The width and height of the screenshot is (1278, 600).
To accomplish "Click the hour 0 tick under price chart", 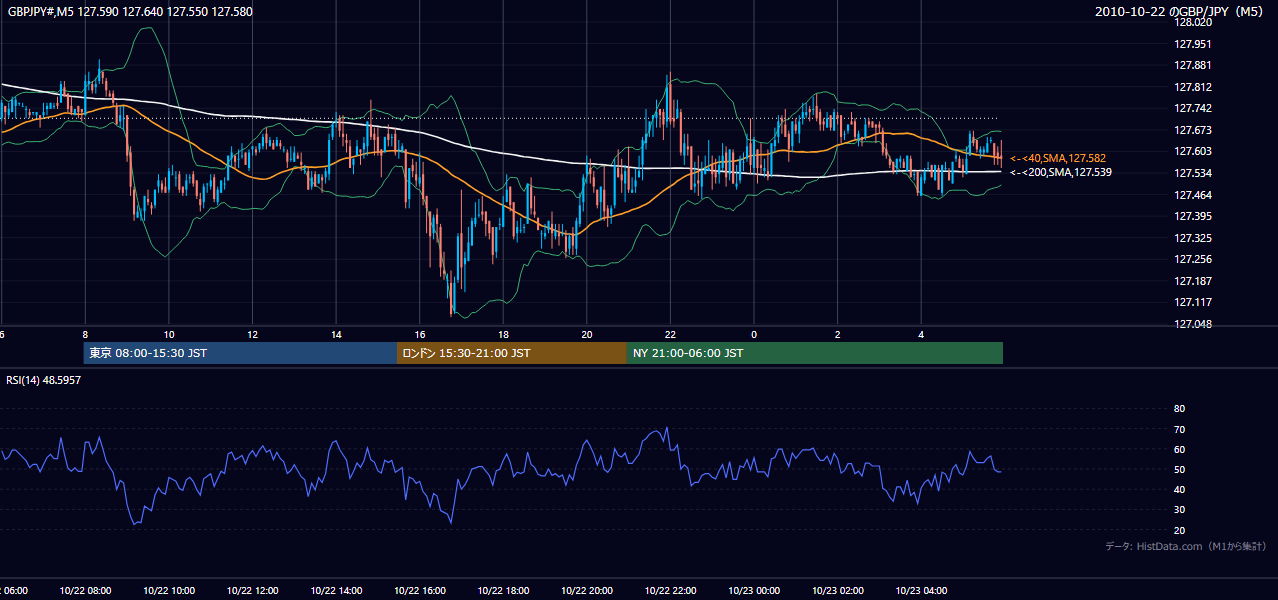I will (x=754, y=335).
